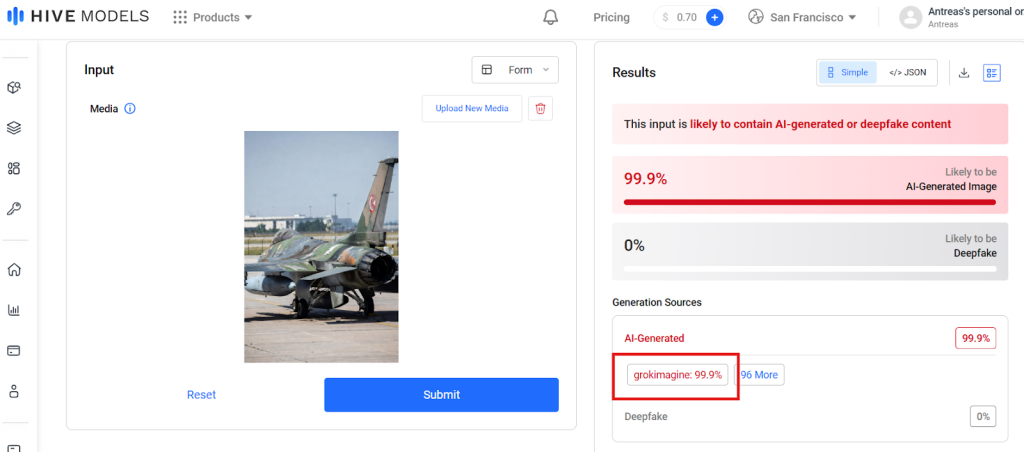Image resolution: width=1024 pixels, height=452 pixels.
Task: Open the bar chart usage icon in sidebar
Action: pos(14,310)
